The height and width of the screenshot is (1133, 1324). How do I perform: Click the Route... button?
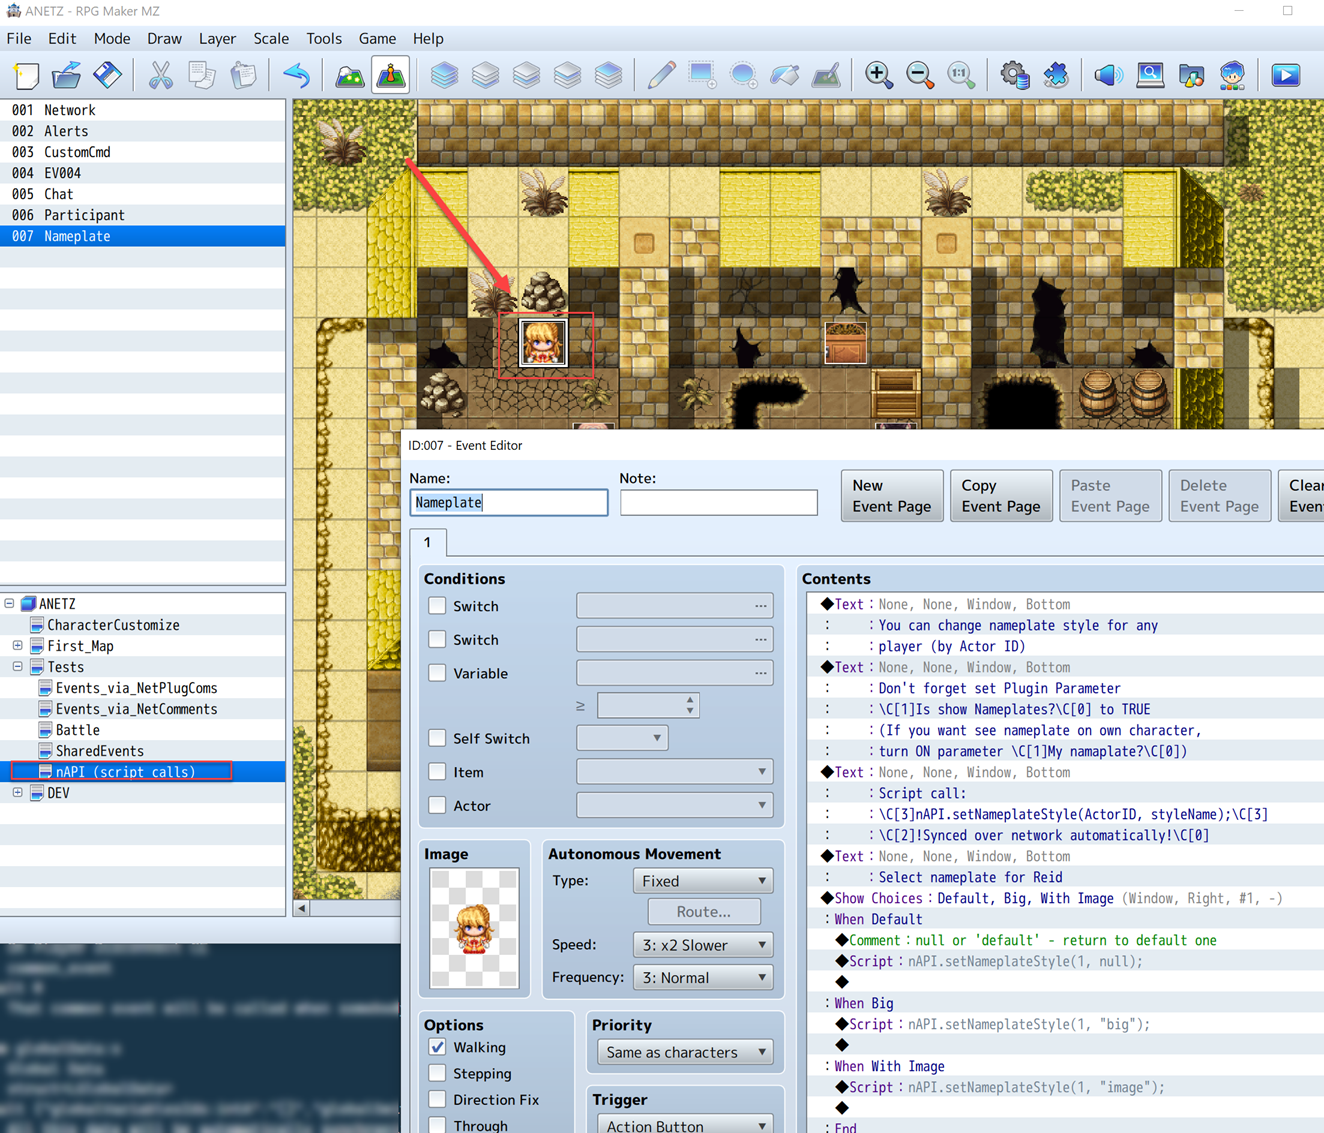(704, 912)
